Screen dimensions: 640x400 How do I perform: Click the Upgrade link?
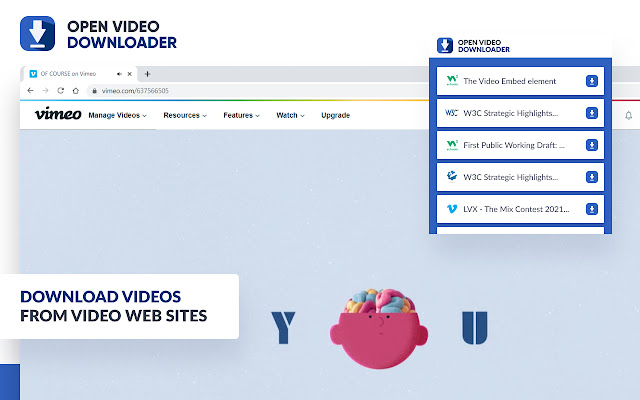tap(336, 116)
